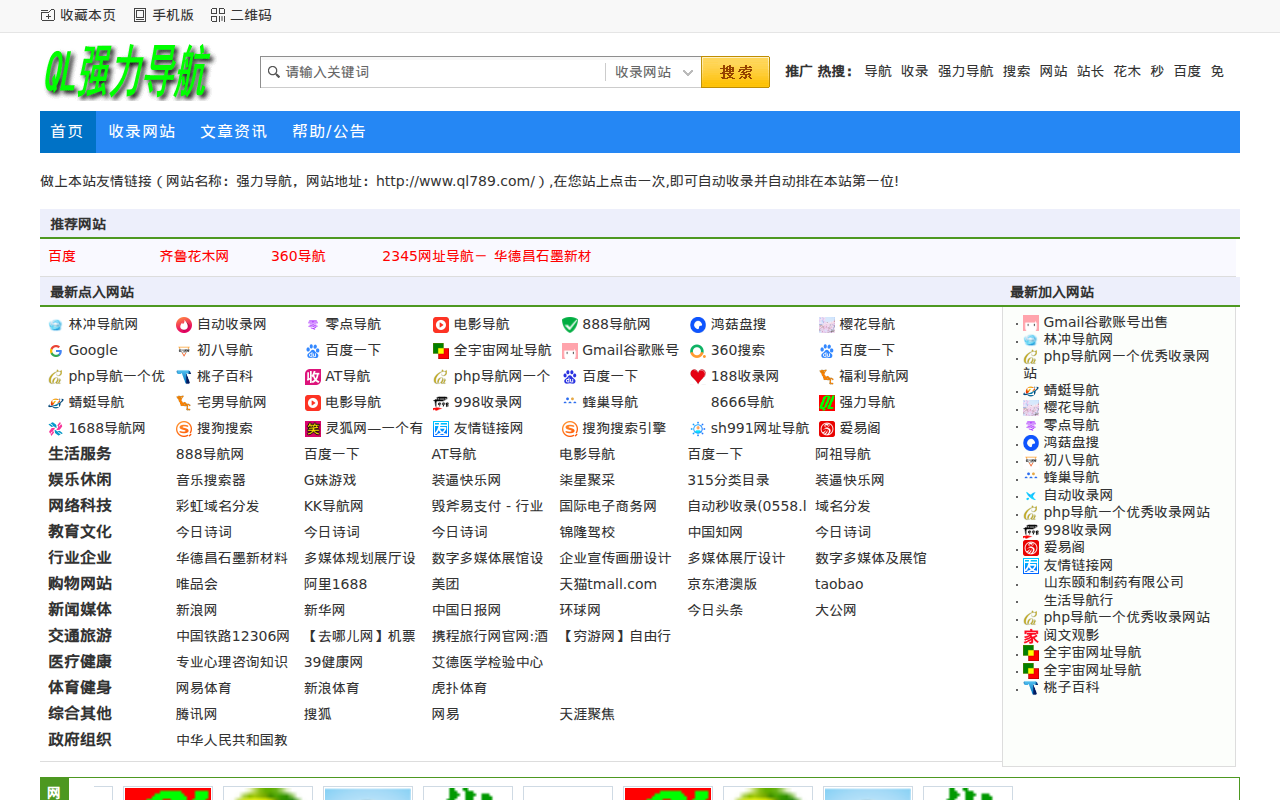Open the 帮助/公告 menu item
This screenshot has width=1280, height=800.
[328, 132]
